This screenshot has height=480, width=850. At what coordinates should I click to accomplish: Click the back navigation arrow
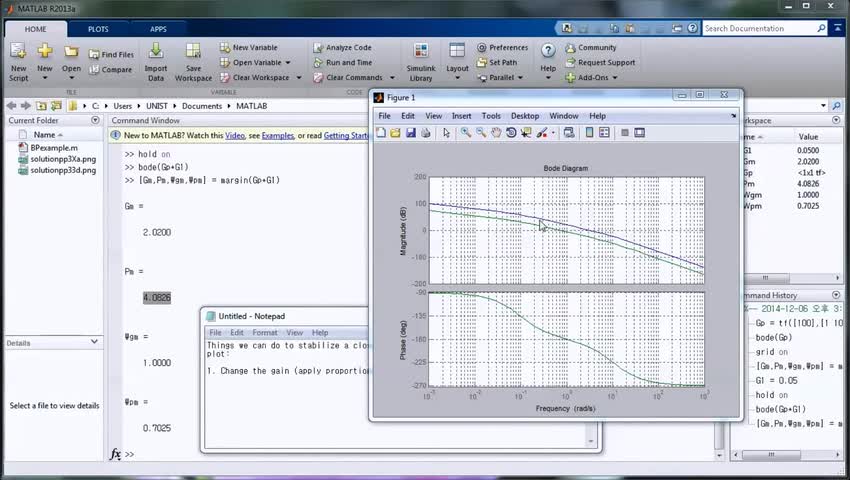pyautogui.click(x=11, y=106)
